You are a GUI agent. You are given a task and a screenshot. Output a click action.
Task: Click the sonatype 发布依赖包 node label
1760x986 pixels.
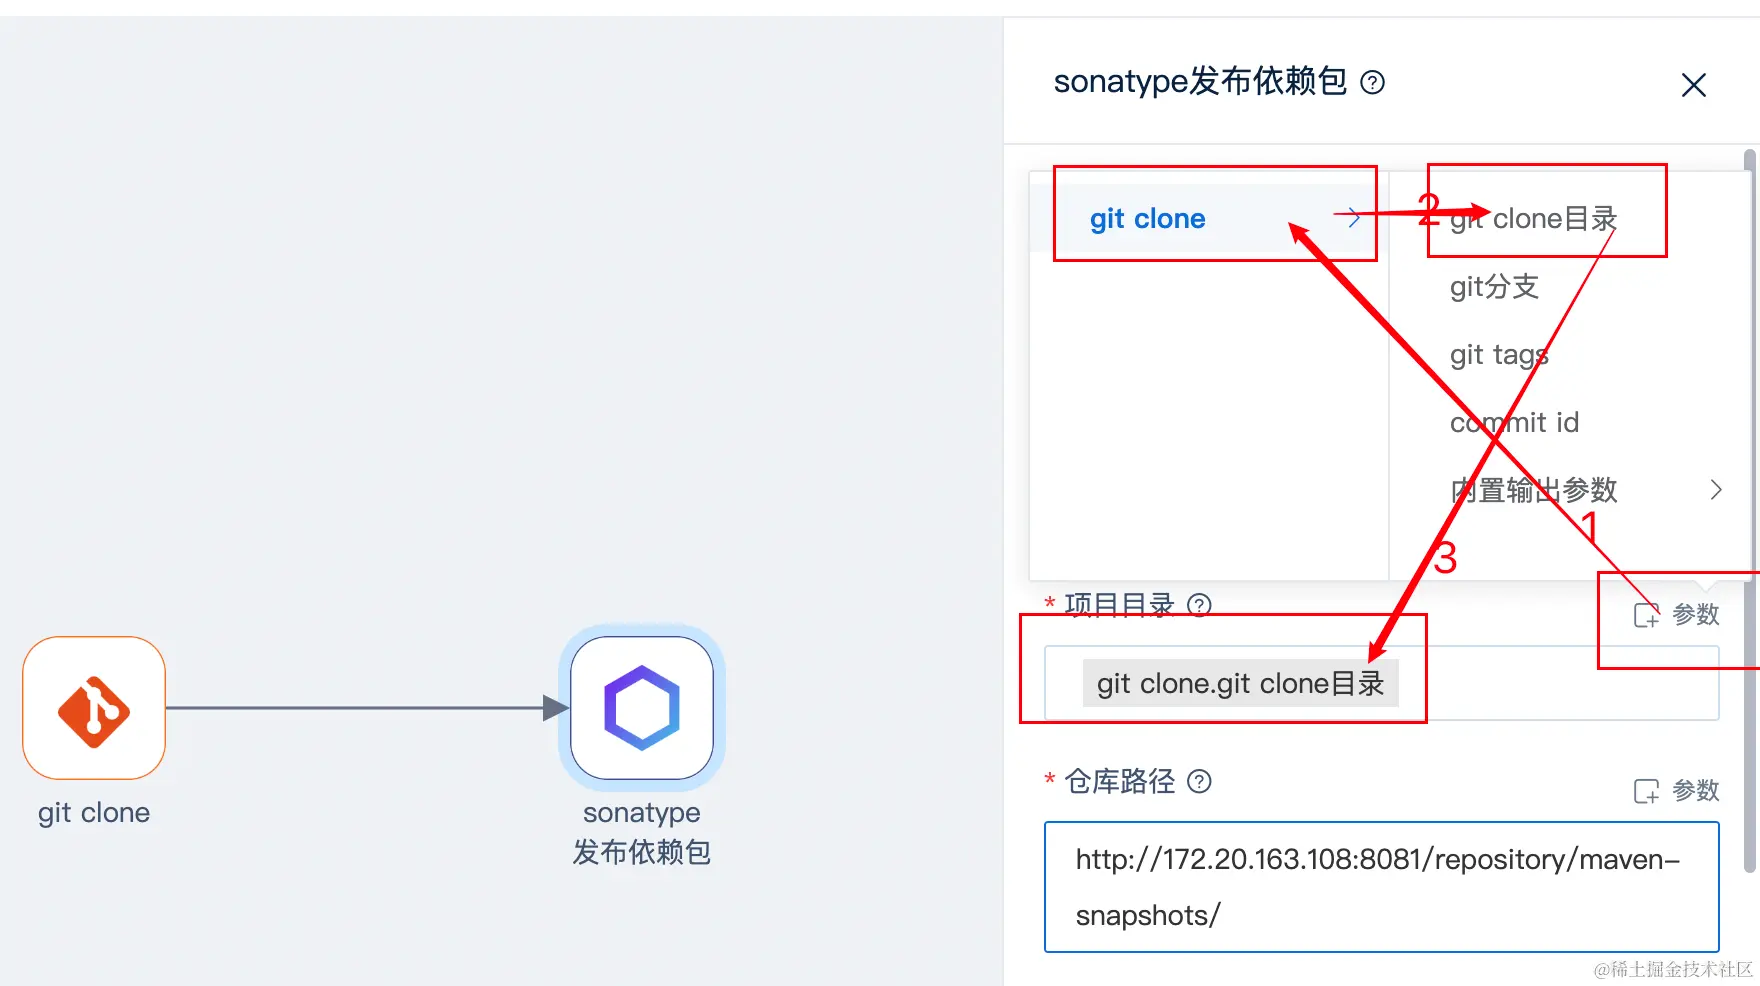pyautogui.click(x=642, y=832)
